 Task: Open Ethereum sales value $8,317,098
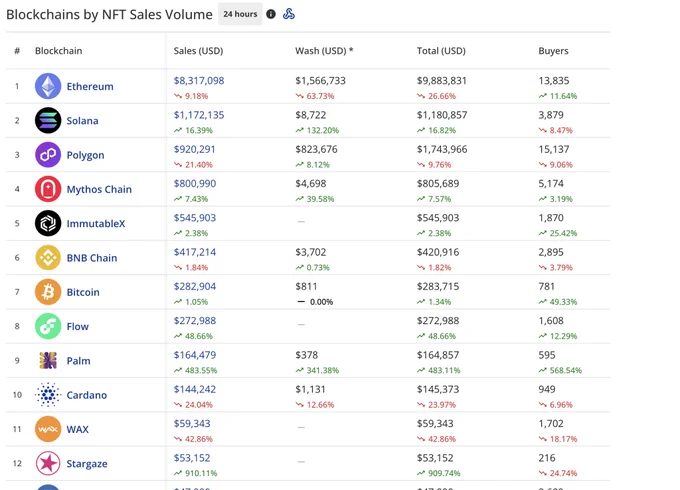(199, 81)
